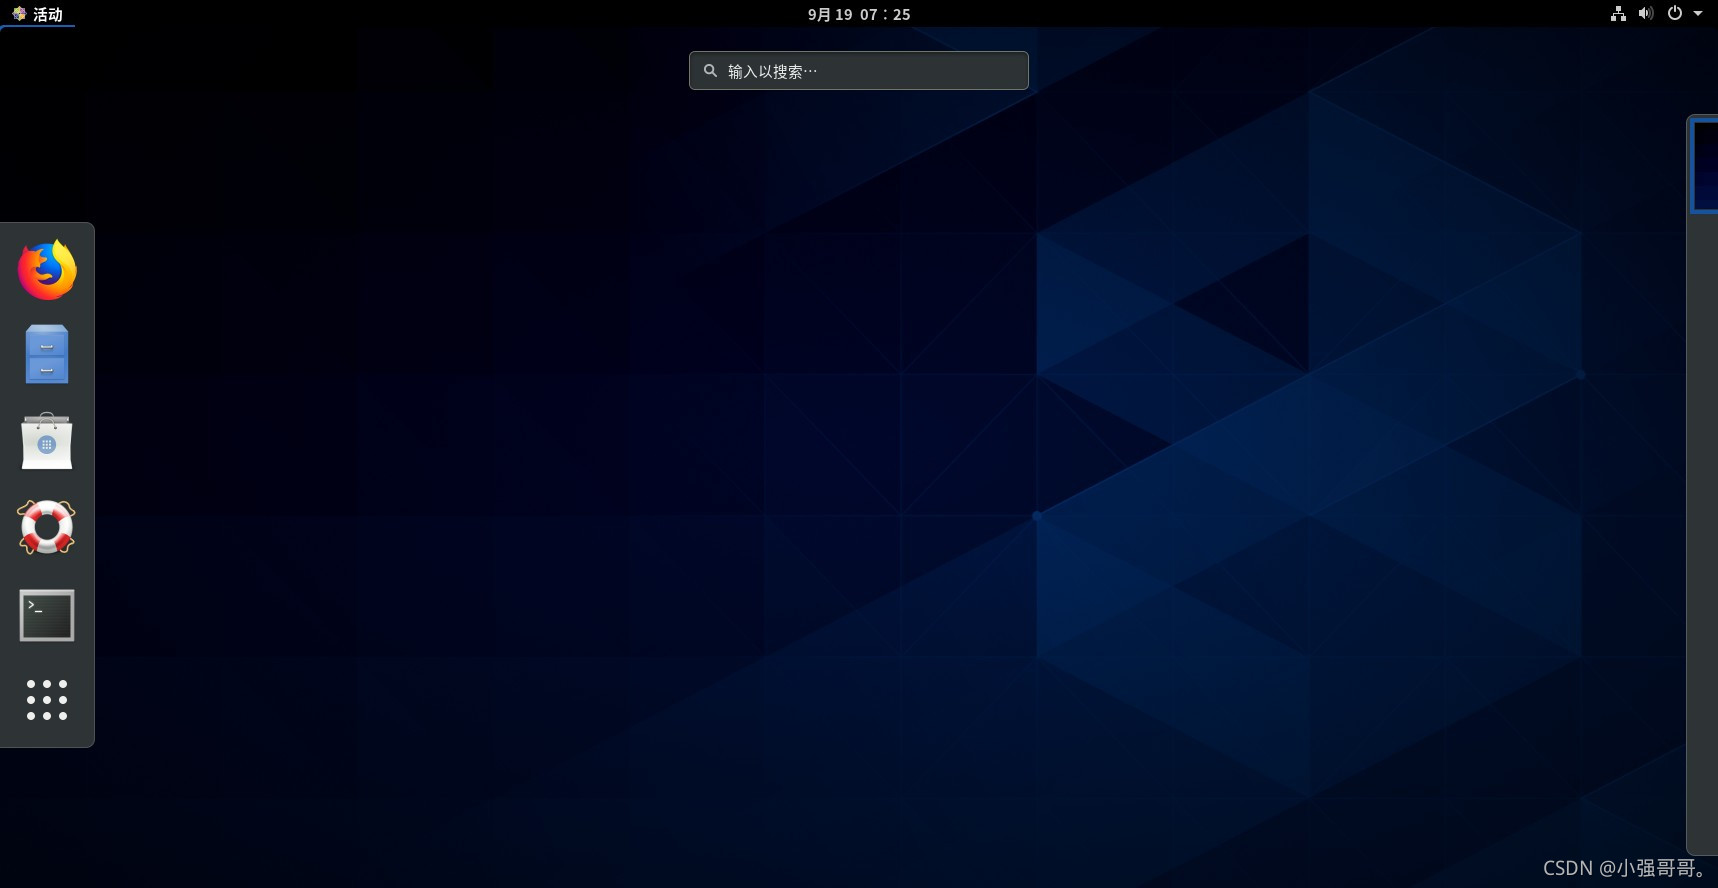Open the Software store shopping bag icon
The height and width of the screenshot is (888, 1718).
(x=47, y=441)
